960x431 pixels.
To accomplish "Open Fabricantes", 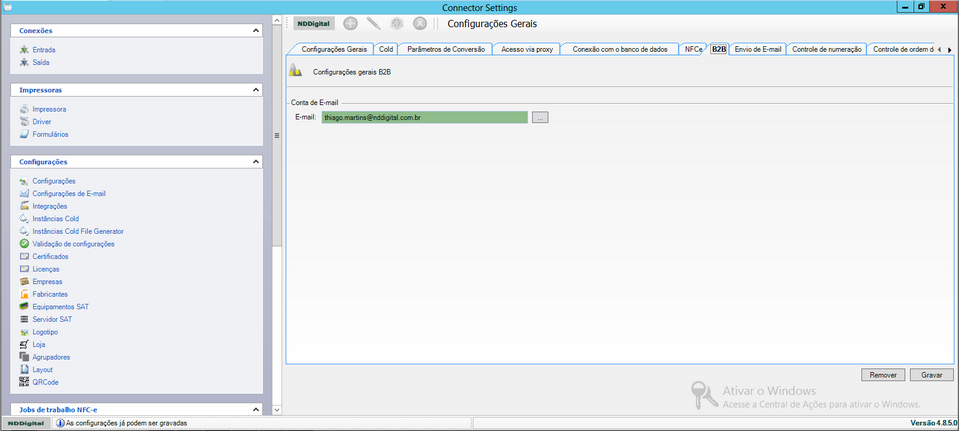I will (x=50, y=294).
